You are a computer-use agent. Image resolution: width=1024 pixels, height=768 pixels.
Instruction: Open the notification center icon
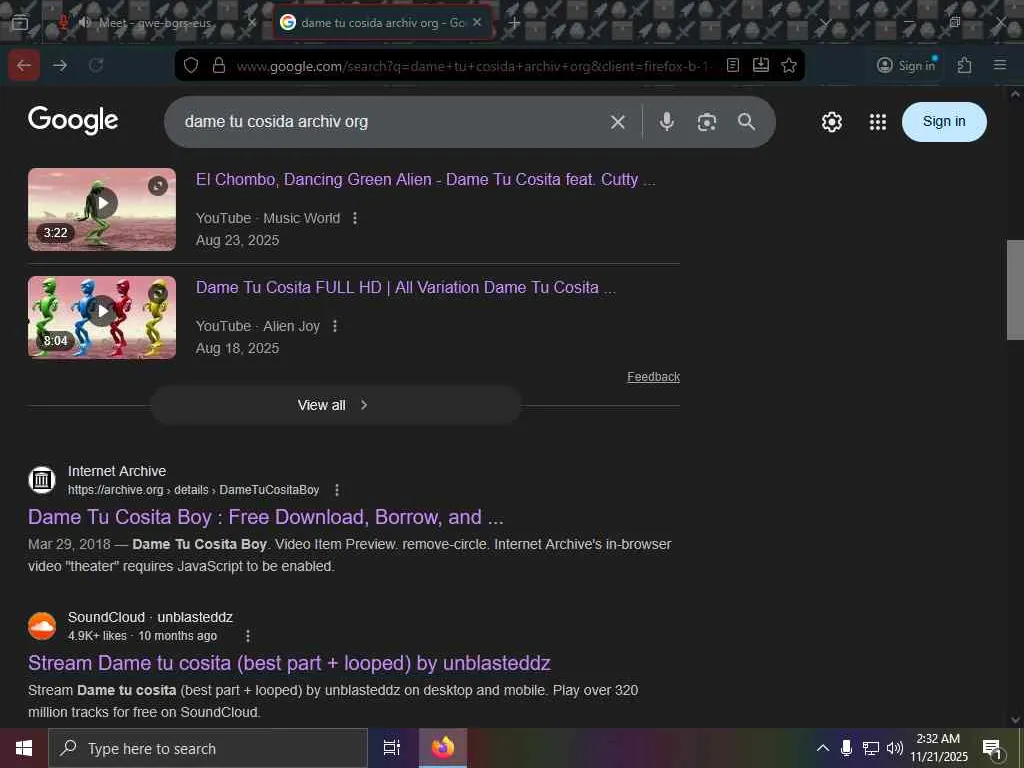pos(991,748)
